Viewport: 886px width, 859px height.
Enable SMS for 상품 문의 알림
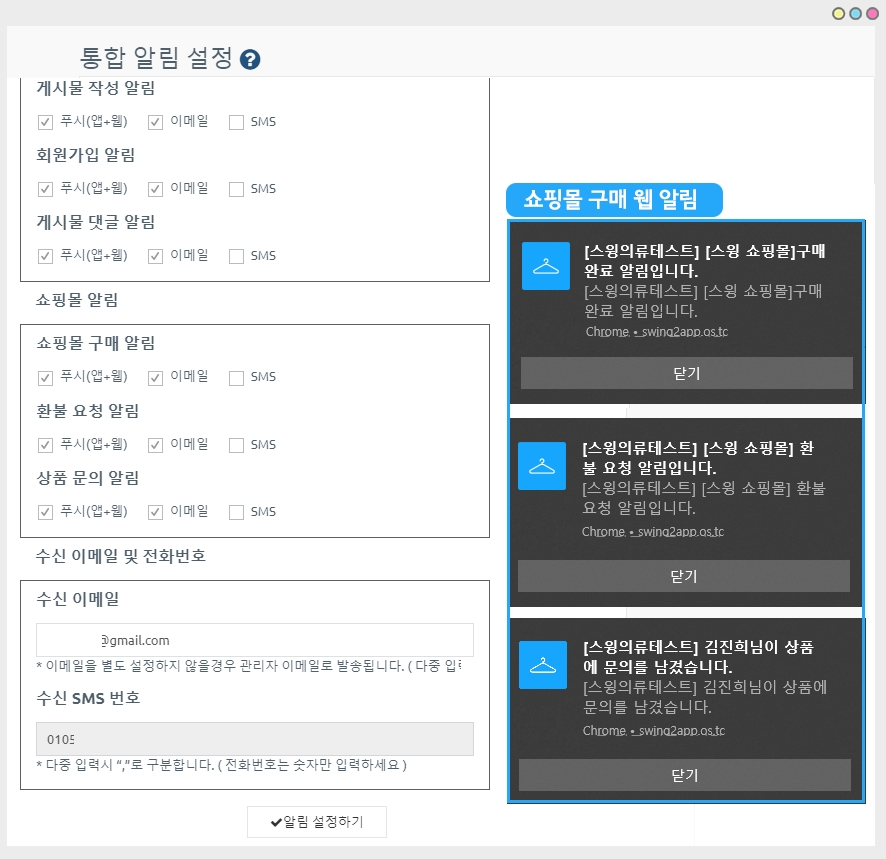pyautogui.click(x=236, y=512)
